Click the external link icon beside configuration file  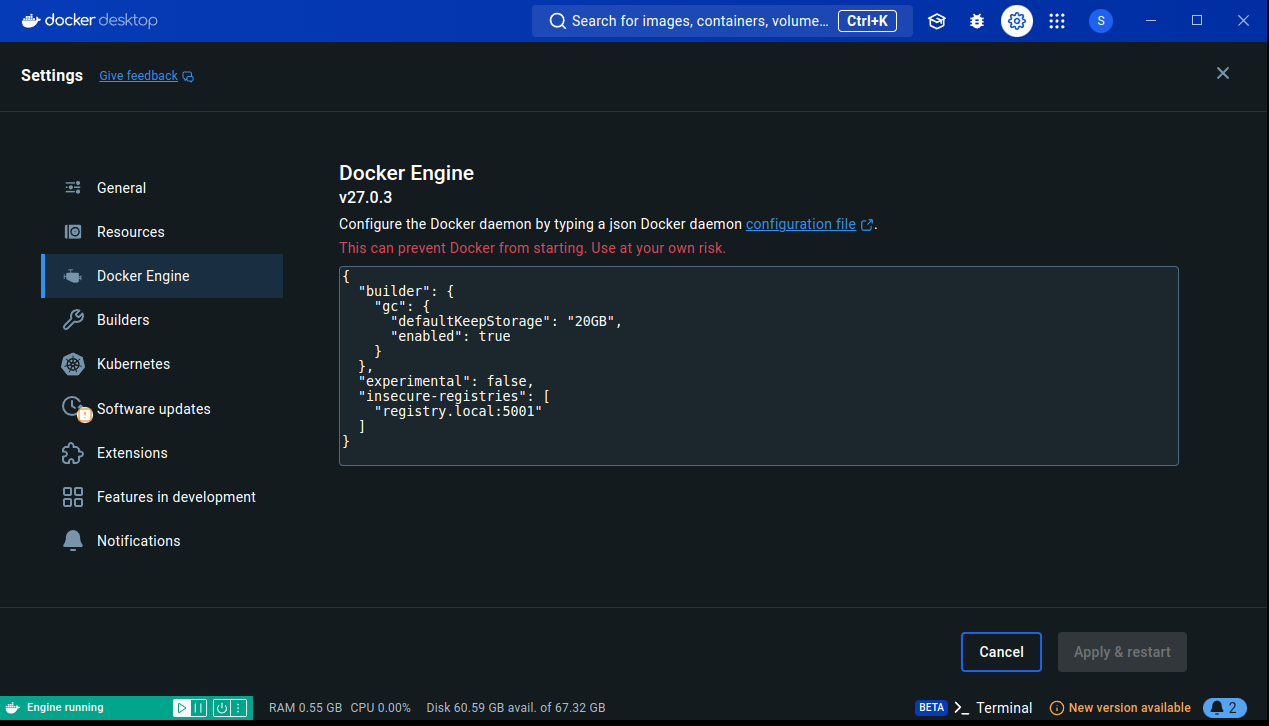coord(867,225)
